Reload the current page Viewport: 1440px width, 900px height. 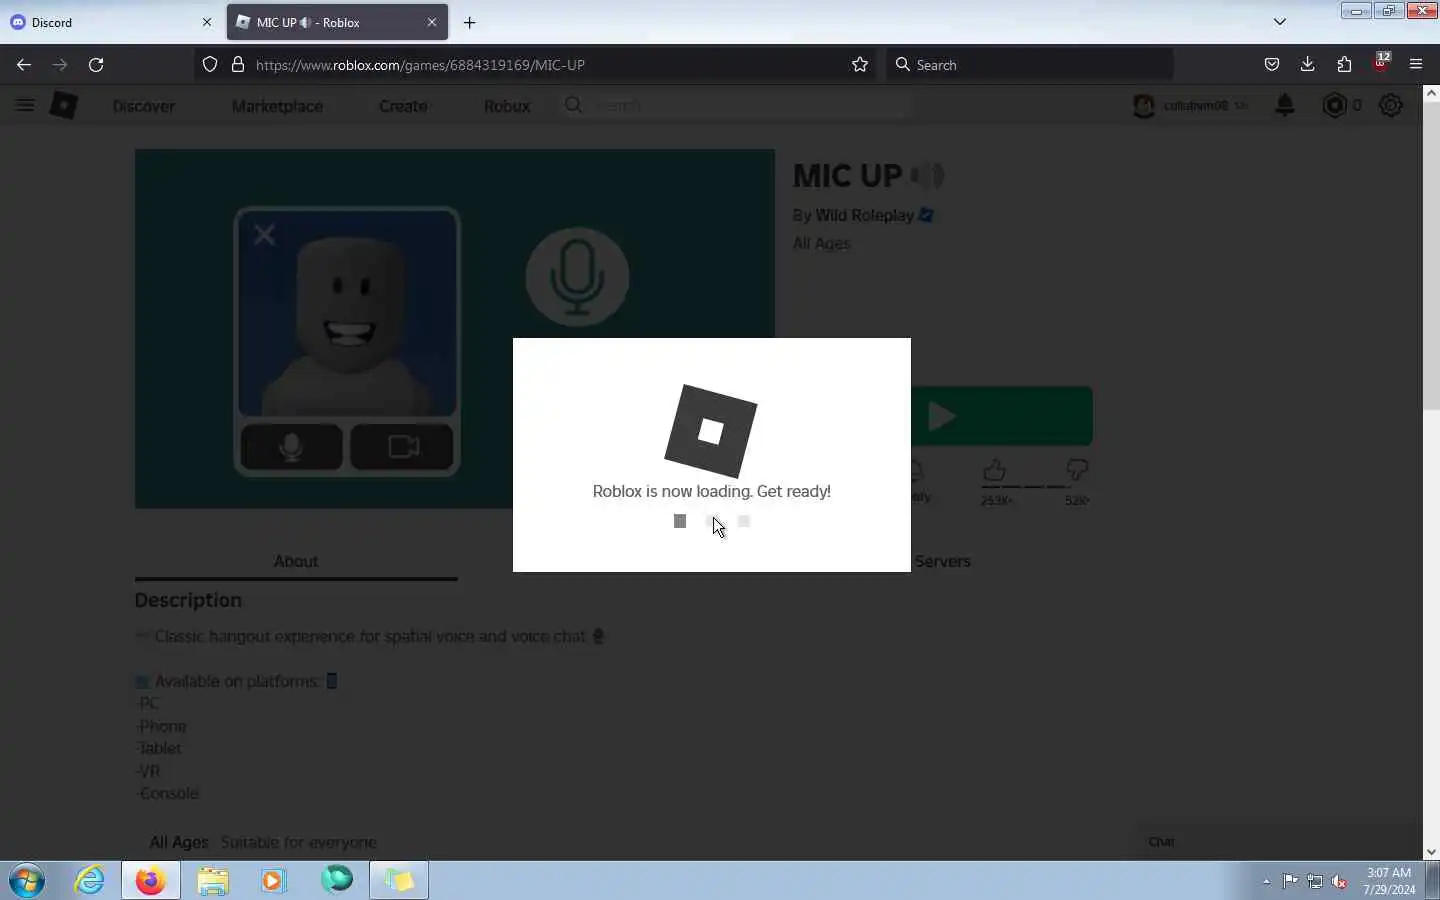point(96,65)
